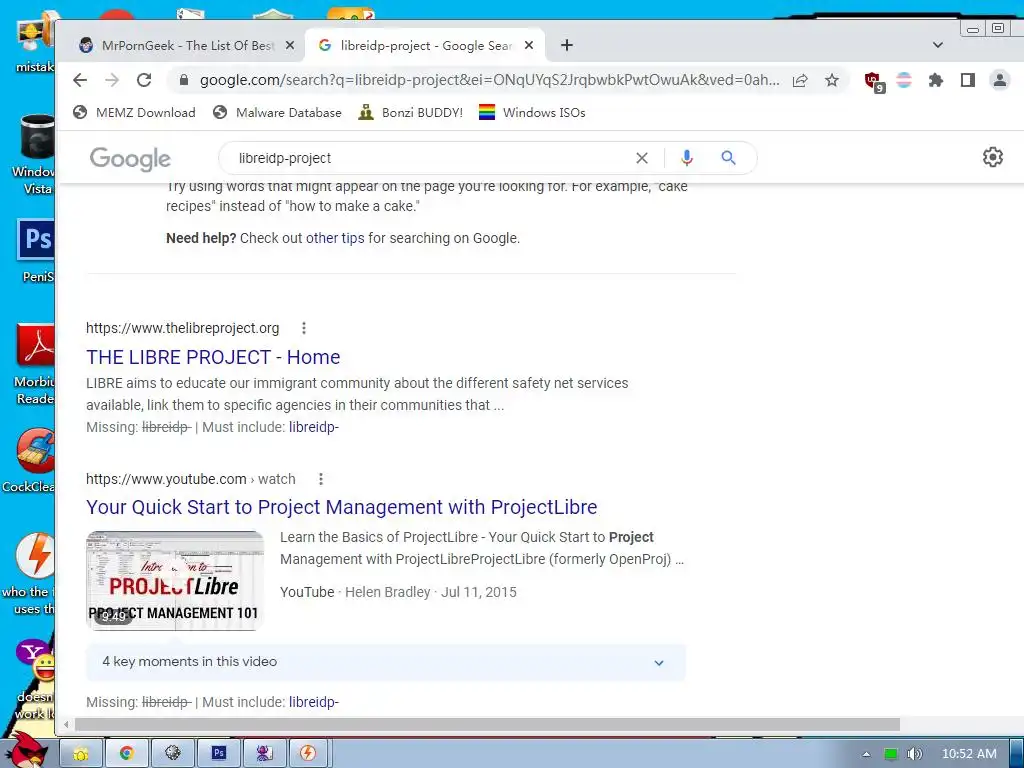This screenshot has width=1024, height=768.
Task: Open the Malware Database bookmark
Action: point(278,112)
